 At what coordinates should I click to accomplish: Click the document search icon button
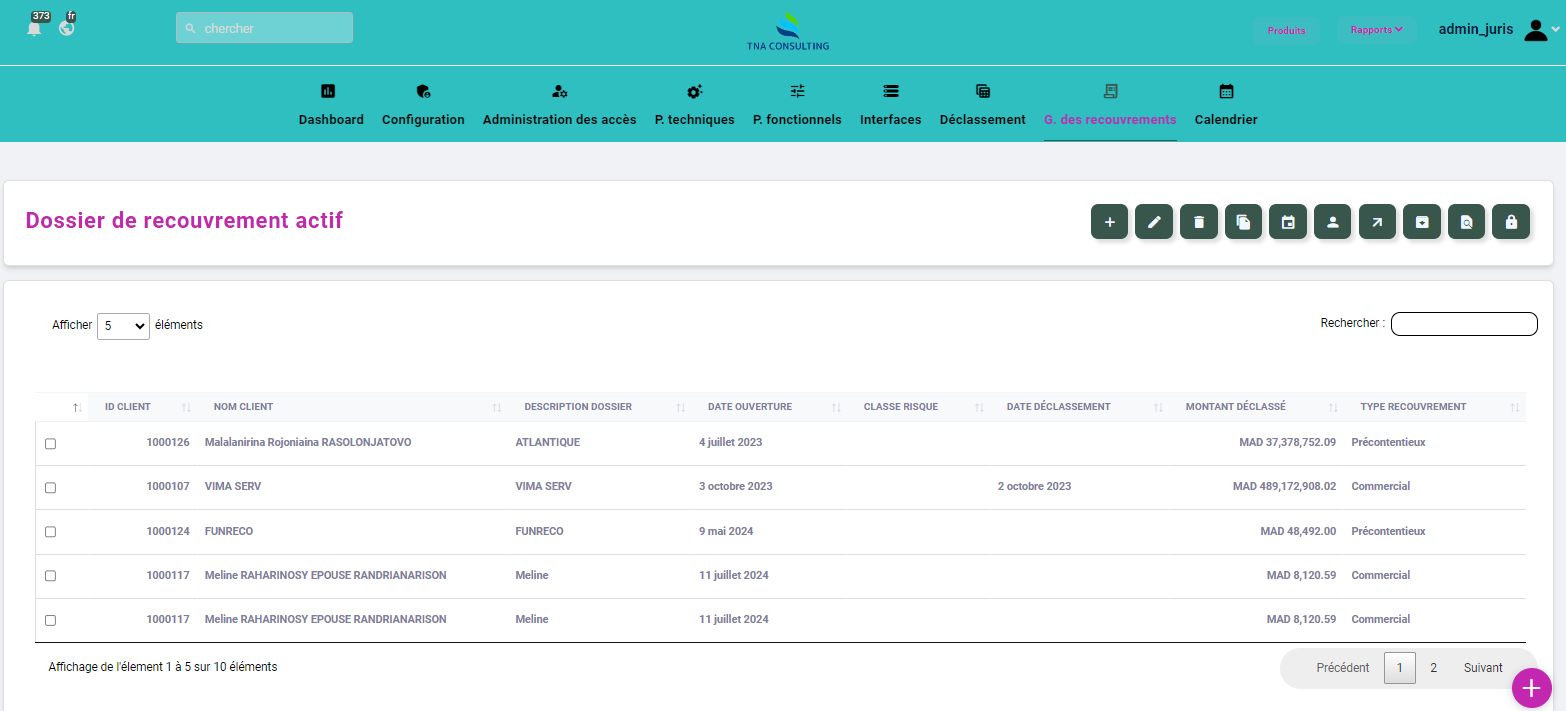[x=1466, y=222]
